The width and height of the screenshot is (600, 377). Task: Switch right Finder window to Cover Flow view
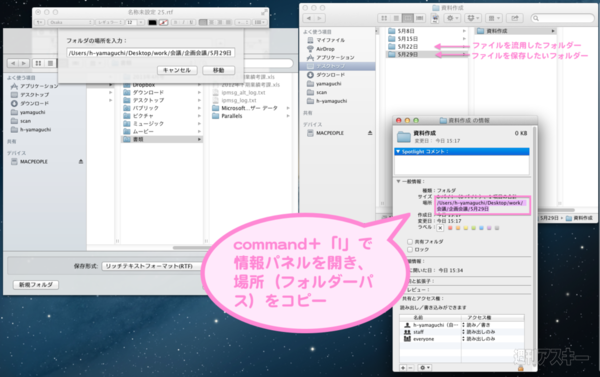[x=420, y=18]
